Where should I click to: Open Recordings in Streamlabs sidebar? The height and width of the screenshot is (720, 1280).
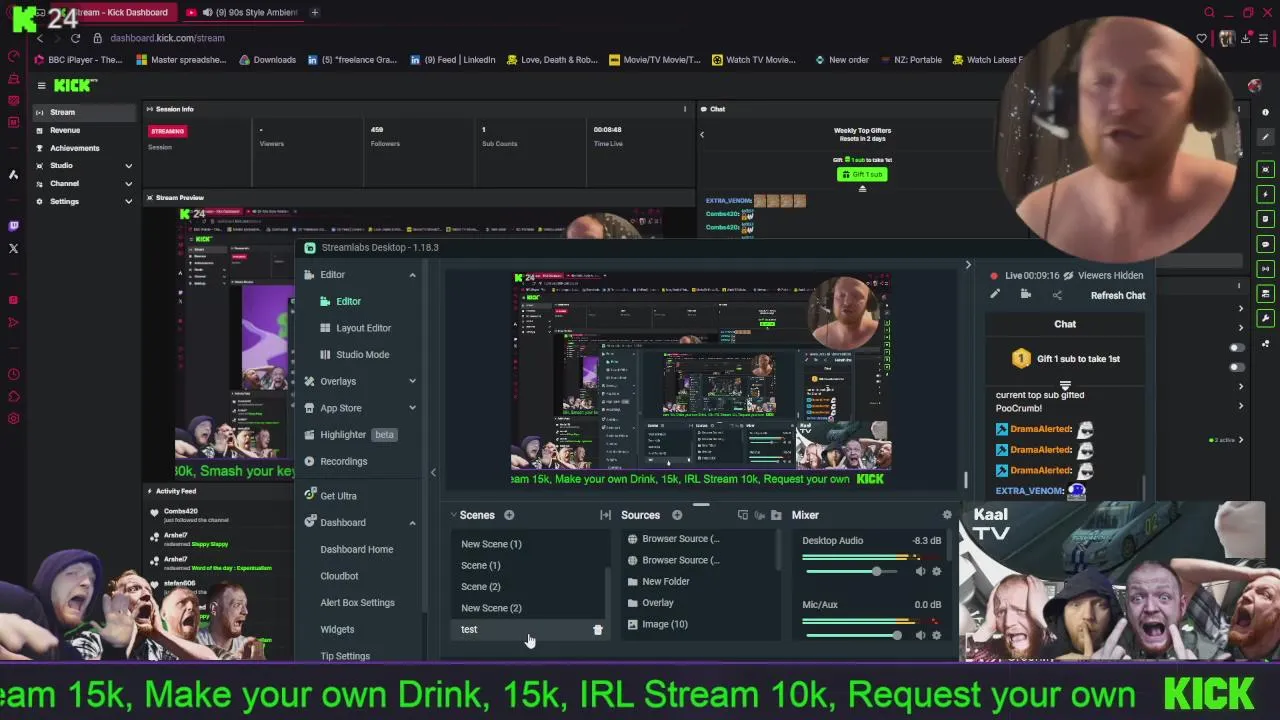[x=343, y=461]
